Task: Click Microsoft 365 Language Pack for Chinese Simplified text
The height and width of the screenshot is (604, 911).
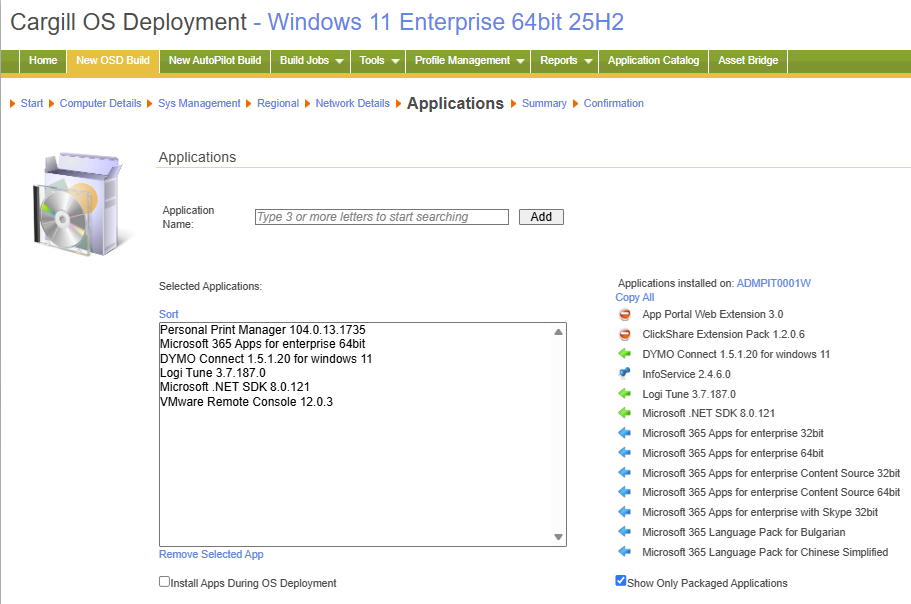Action: pyautogui.click(x=765, y=552)
